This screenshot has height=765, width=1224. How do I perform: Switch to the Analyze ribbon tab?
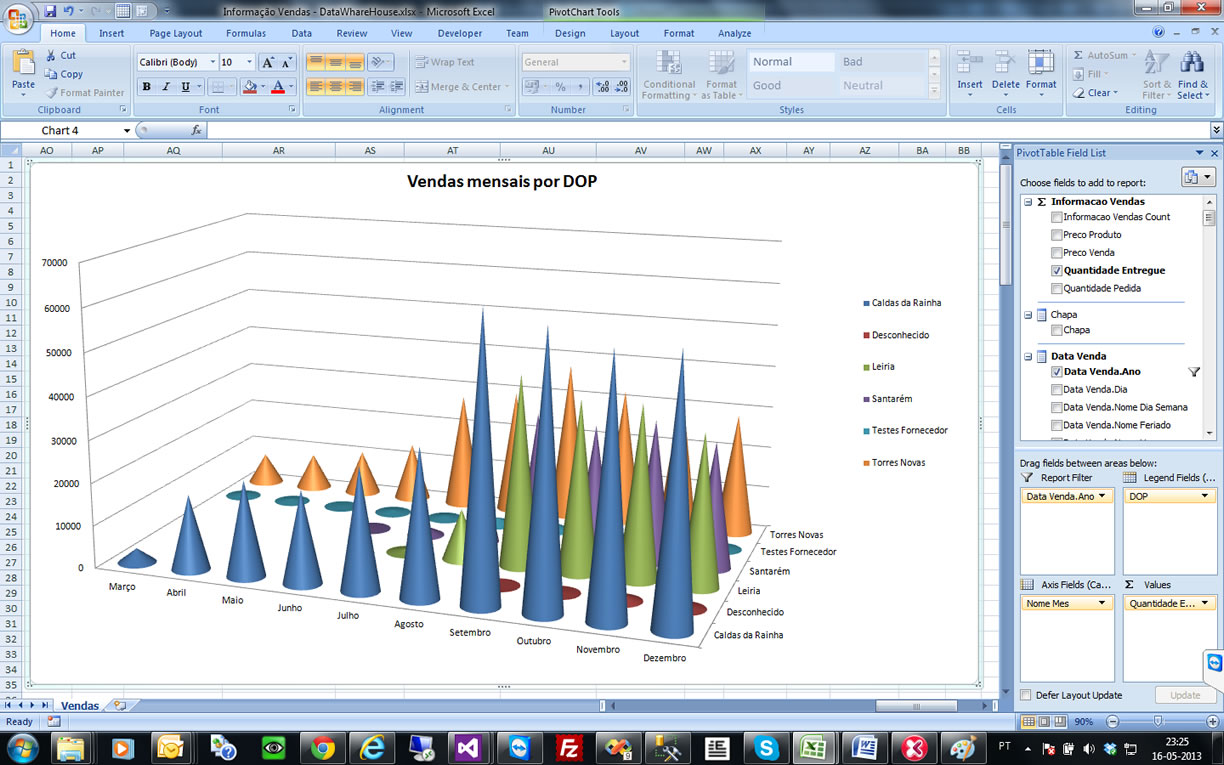click(x=734, y=33)
